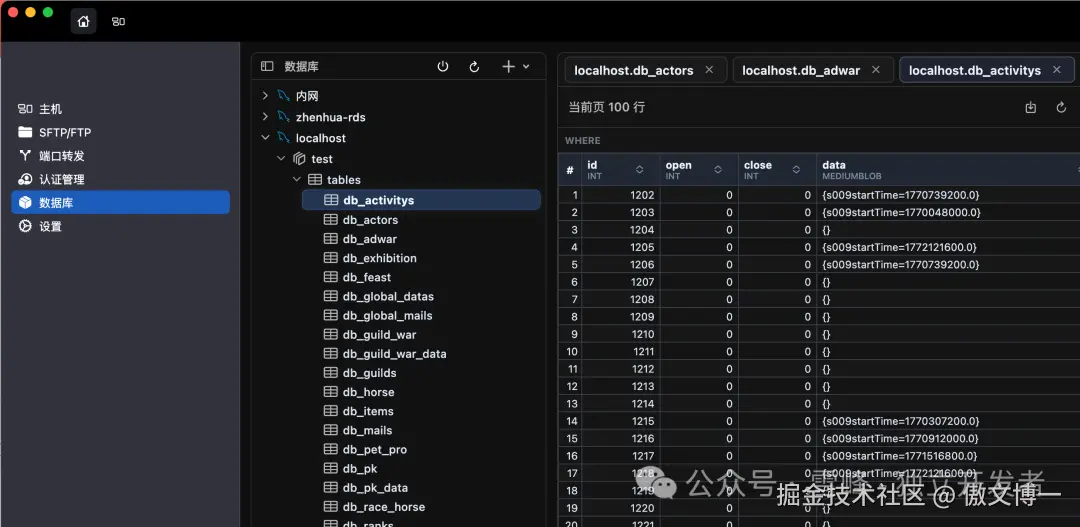The height and width of the screenshot is (527, 1080).
Task: Sort by the open column
Action: click(718, 169)
